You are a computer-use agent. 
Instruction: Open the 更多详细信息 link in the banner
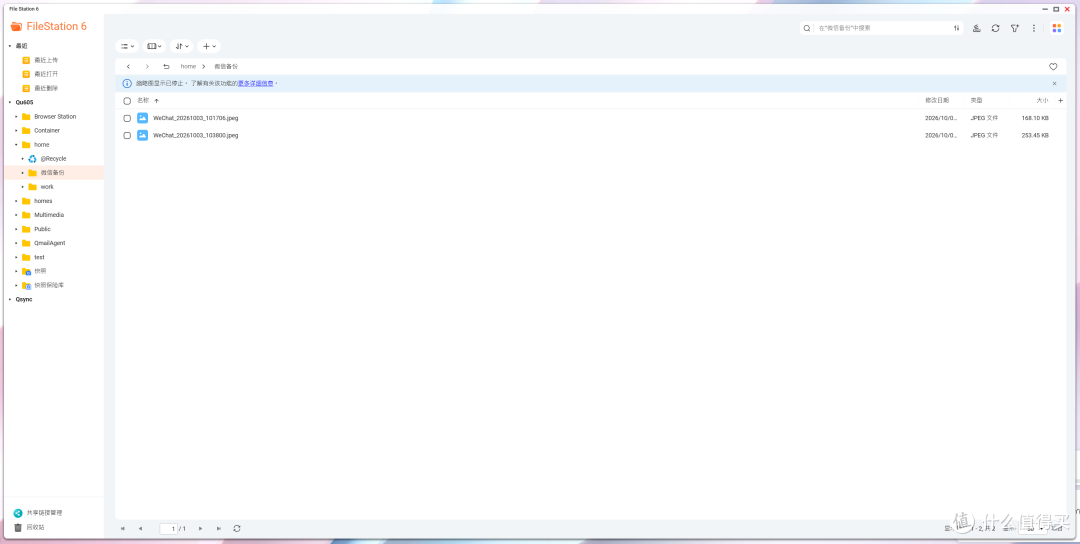coord(256,83)
